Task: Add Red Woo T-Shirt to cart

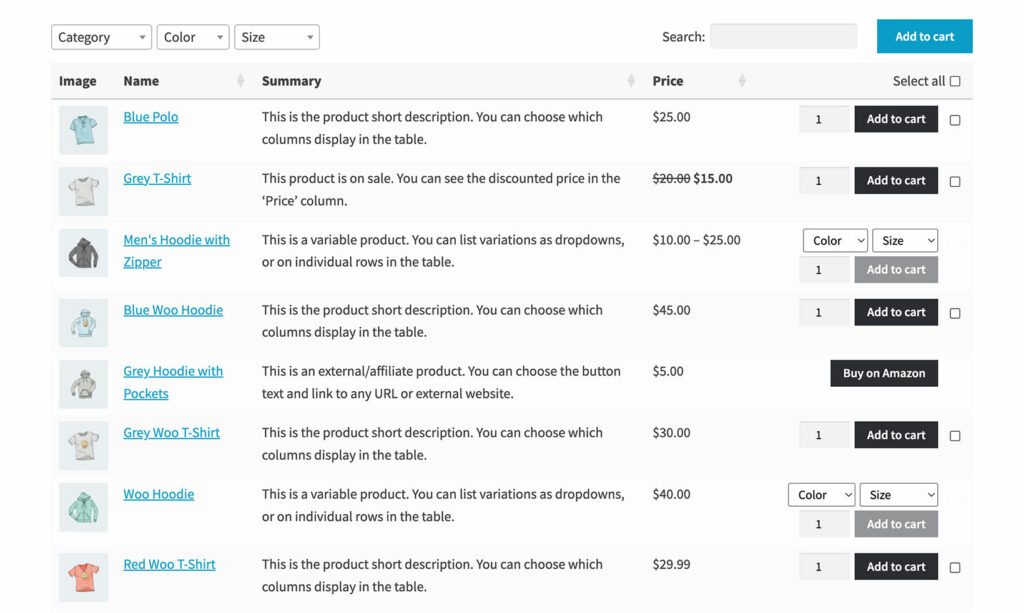Action: point(896,567)
